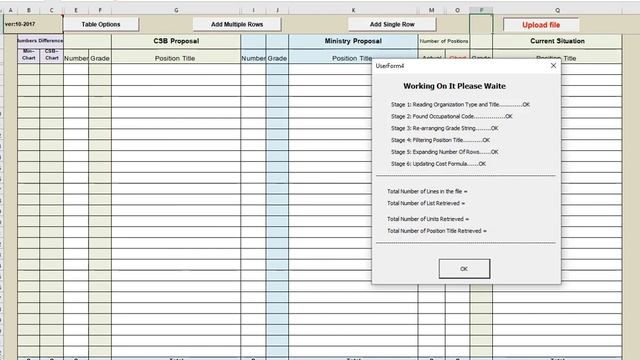640x360 pixels.
Task: Confirm the UserForm4 dialog with OK
Action: coord(464,269)
